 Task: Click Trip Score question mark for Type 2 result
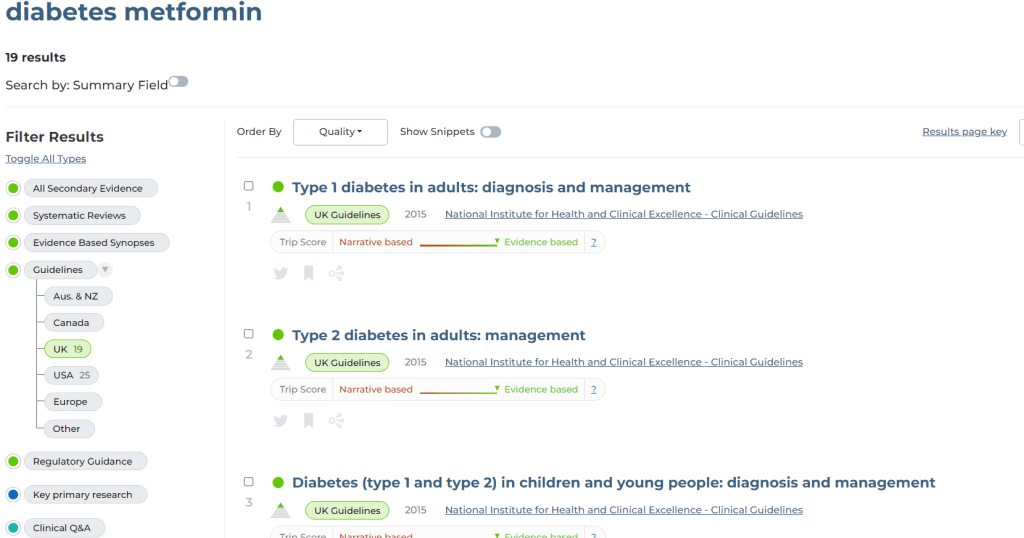tap(593, 390)
